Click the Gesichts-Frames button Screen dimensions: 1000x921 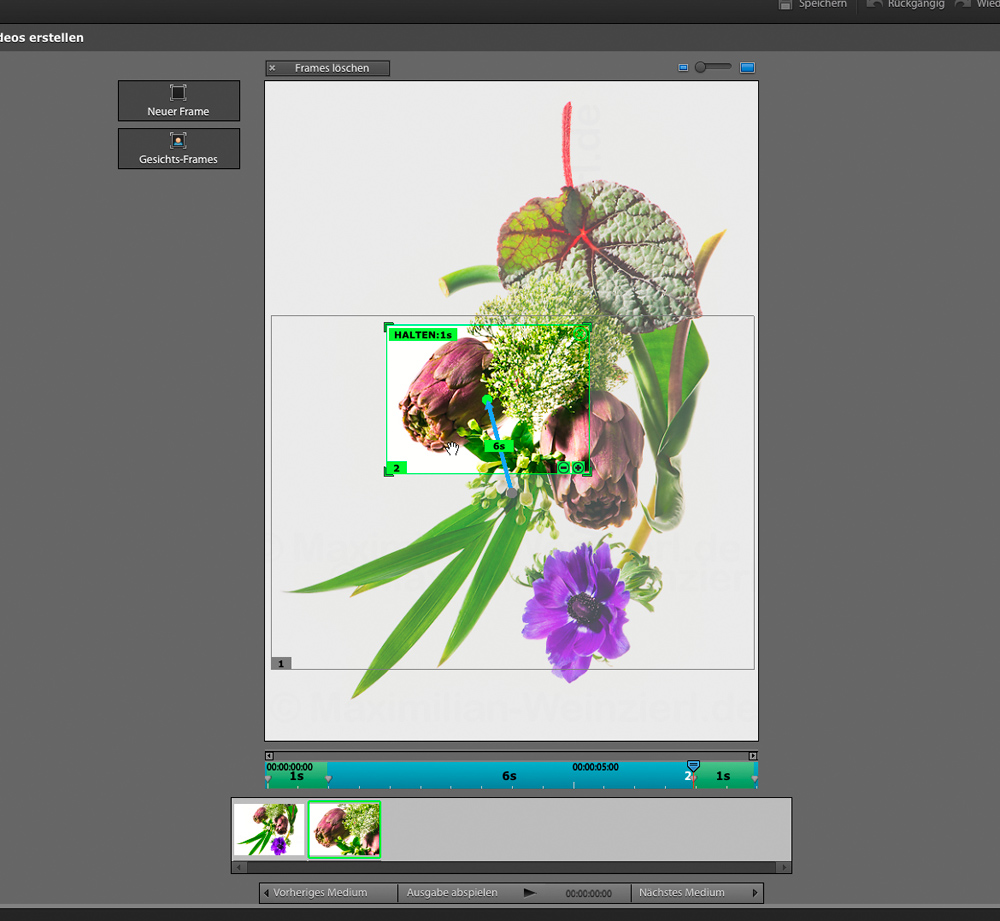(179, 149)
